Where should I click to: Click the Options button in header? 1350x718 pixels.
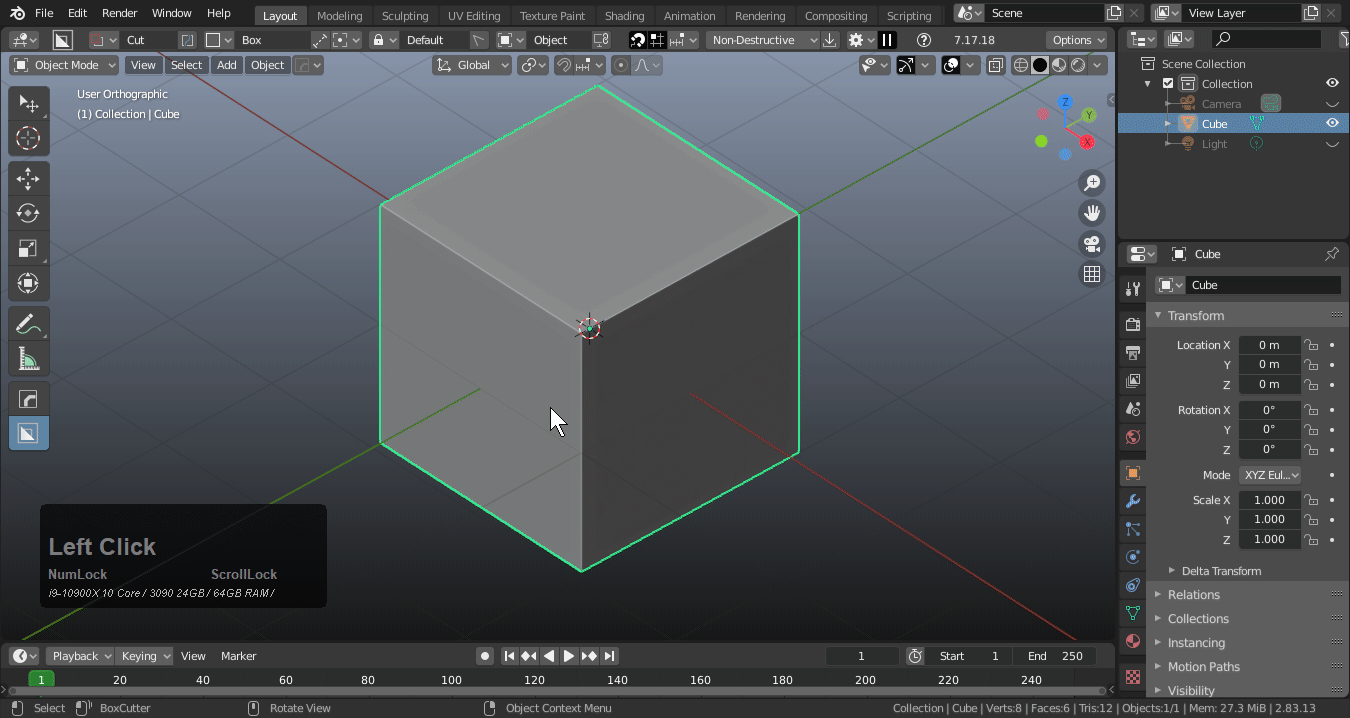pyautogui.click(x=1077, y=40)
